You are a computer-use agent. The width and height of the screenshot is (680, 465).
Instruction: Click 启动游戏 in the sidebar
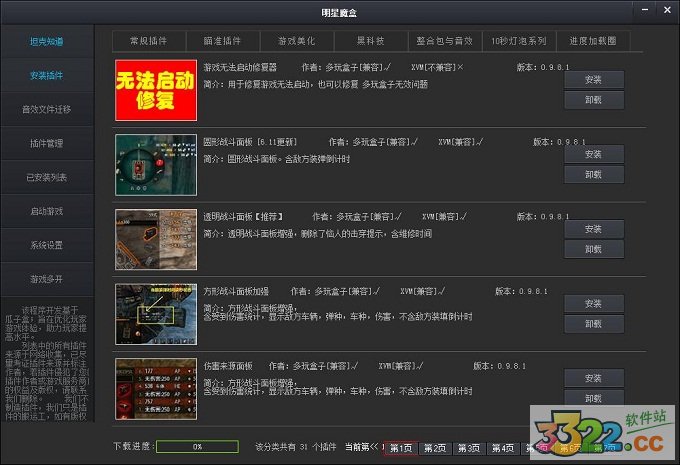click(47, 211)
